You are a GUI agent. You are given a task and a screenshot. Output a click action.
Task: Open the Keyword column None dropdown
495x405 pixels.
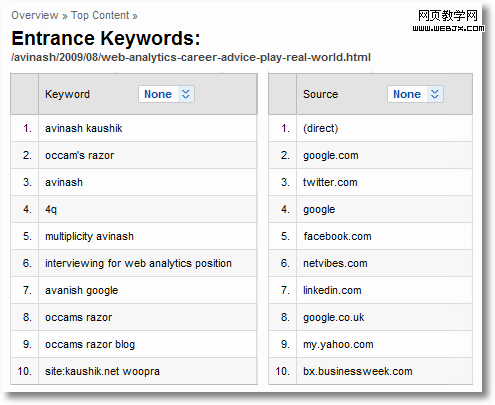click(166, 94)
